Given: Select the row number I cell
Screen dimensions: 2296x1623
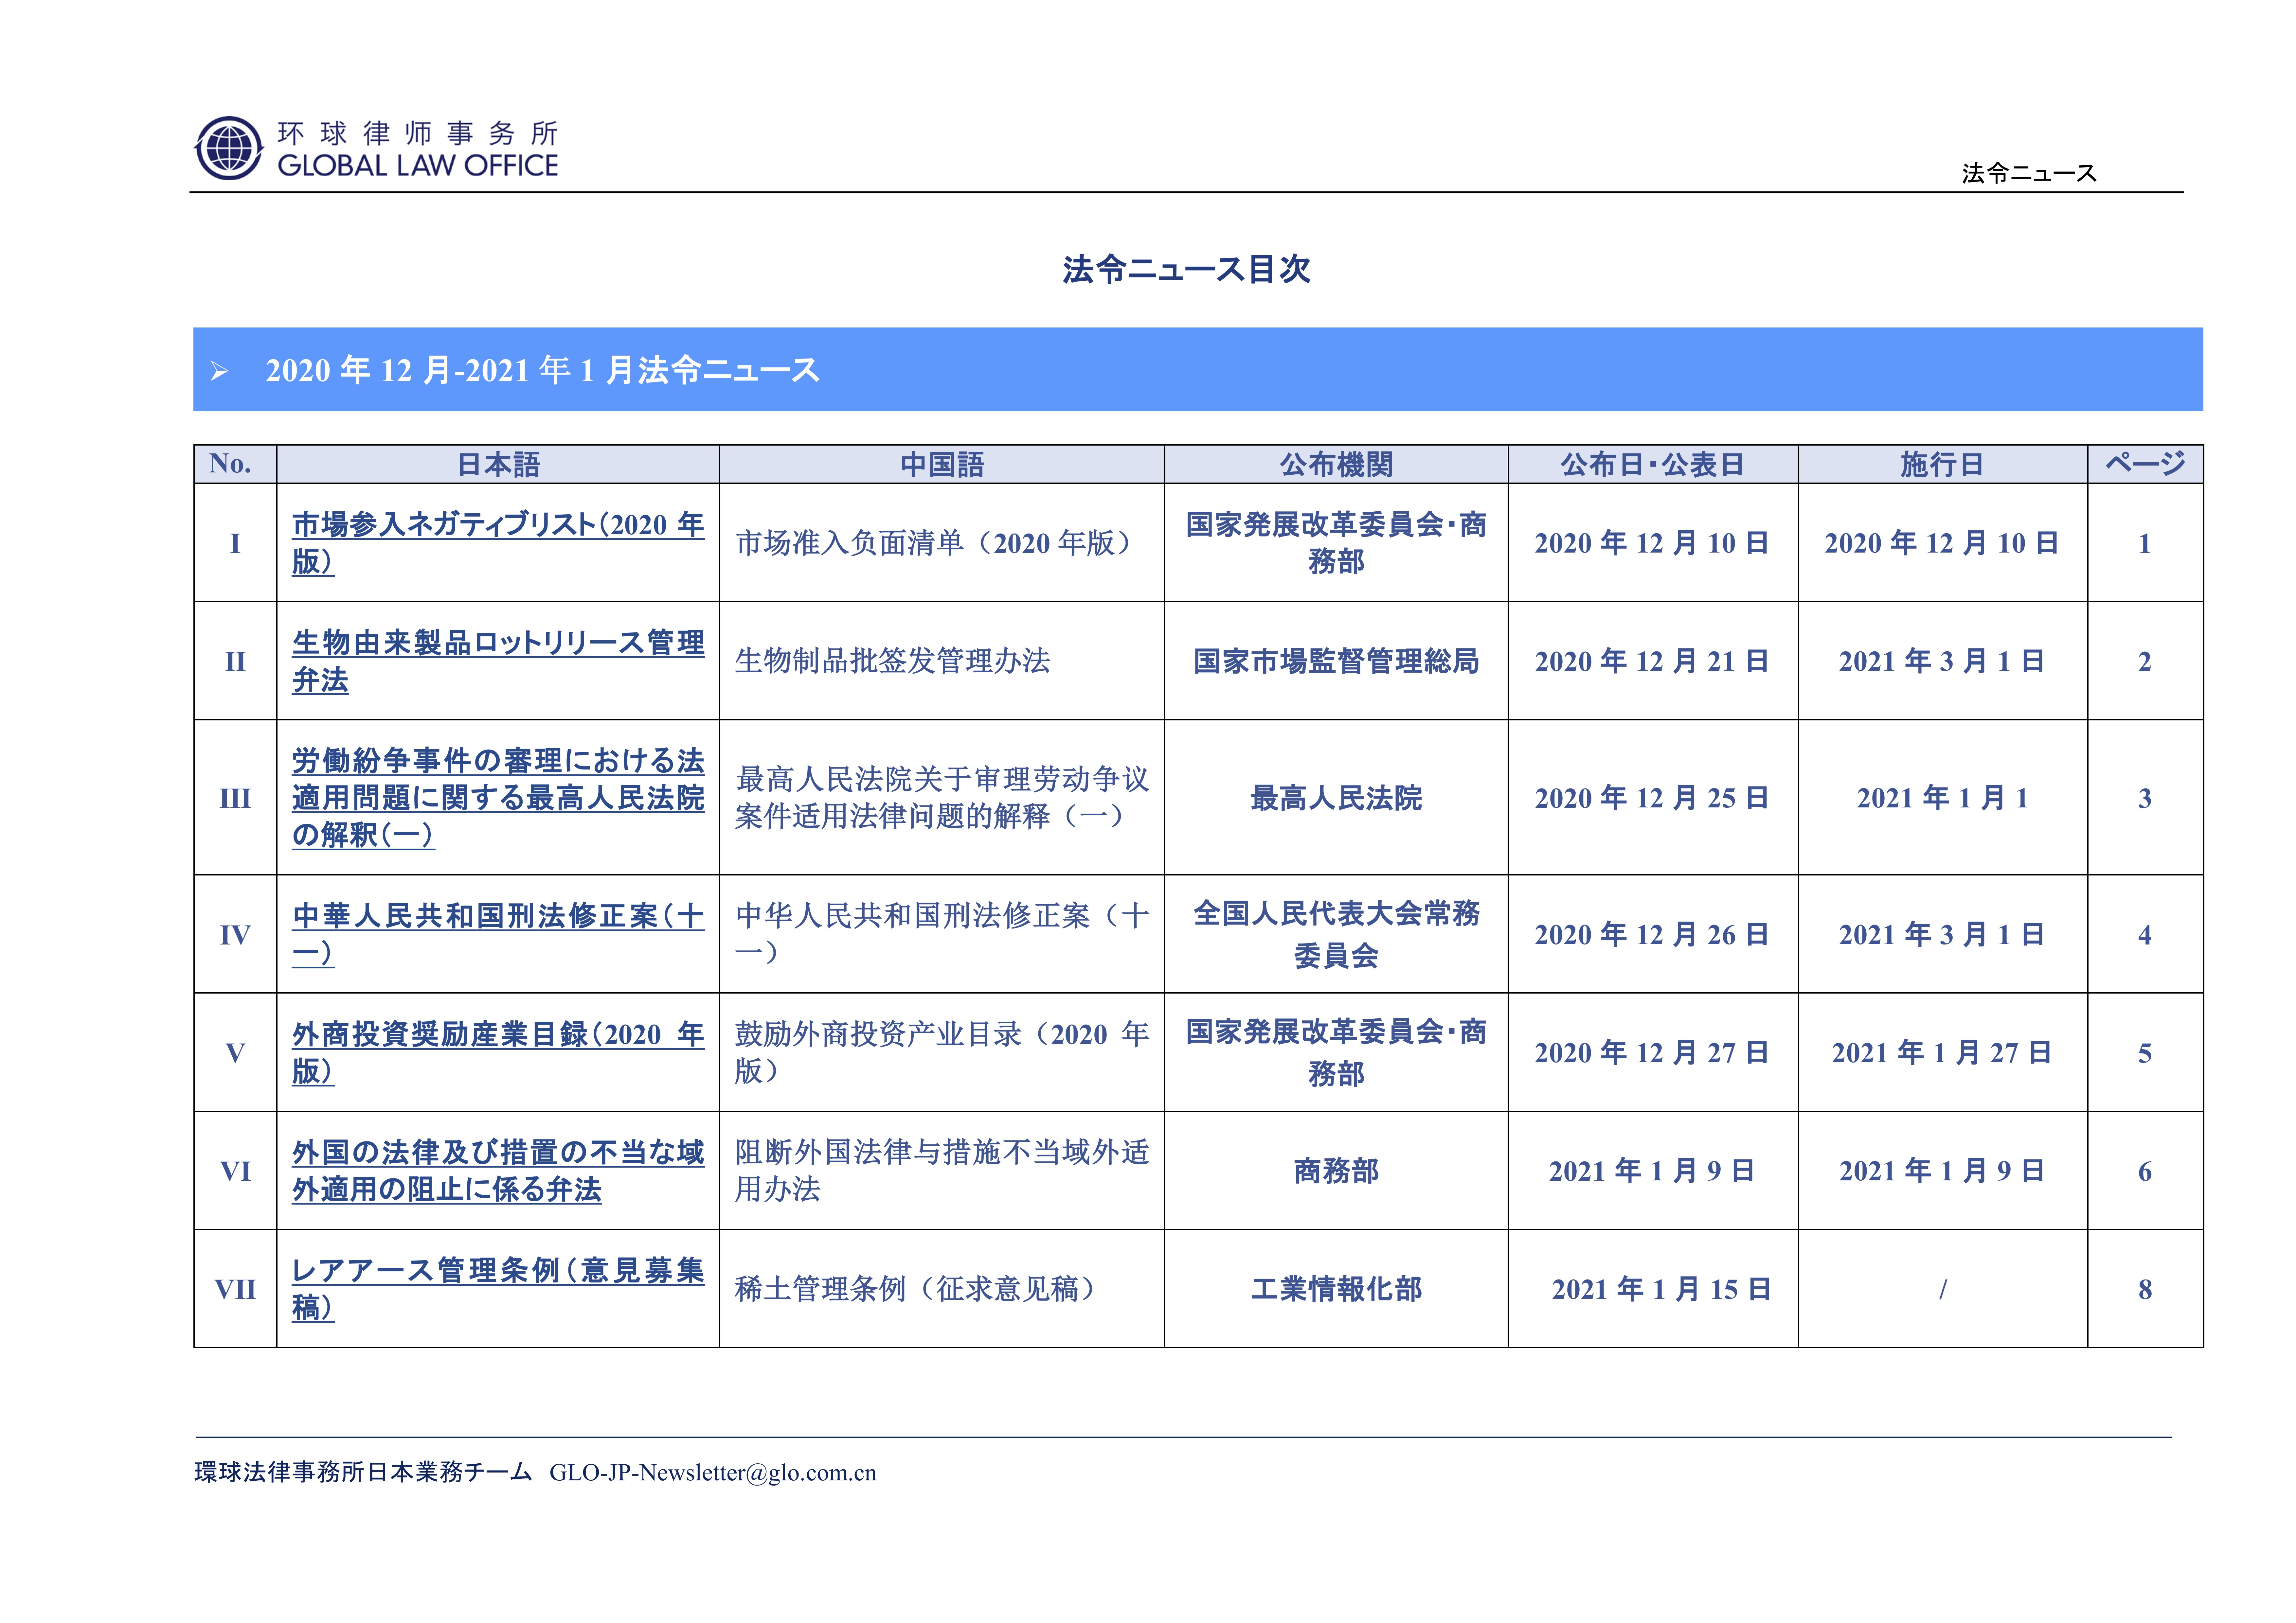Looking at the screenshot, I should point(235,543).
